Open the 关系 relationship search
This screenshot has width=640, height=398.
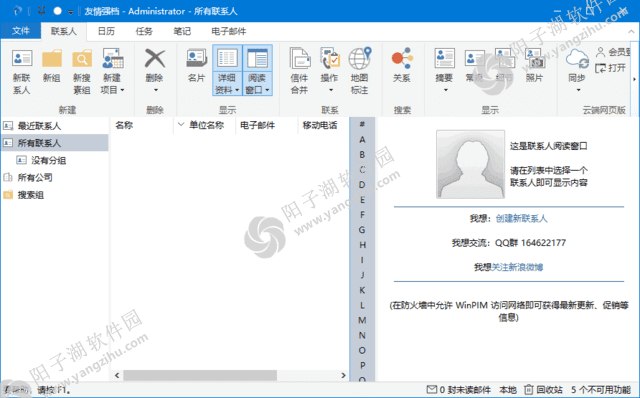(x=402, y=65)
